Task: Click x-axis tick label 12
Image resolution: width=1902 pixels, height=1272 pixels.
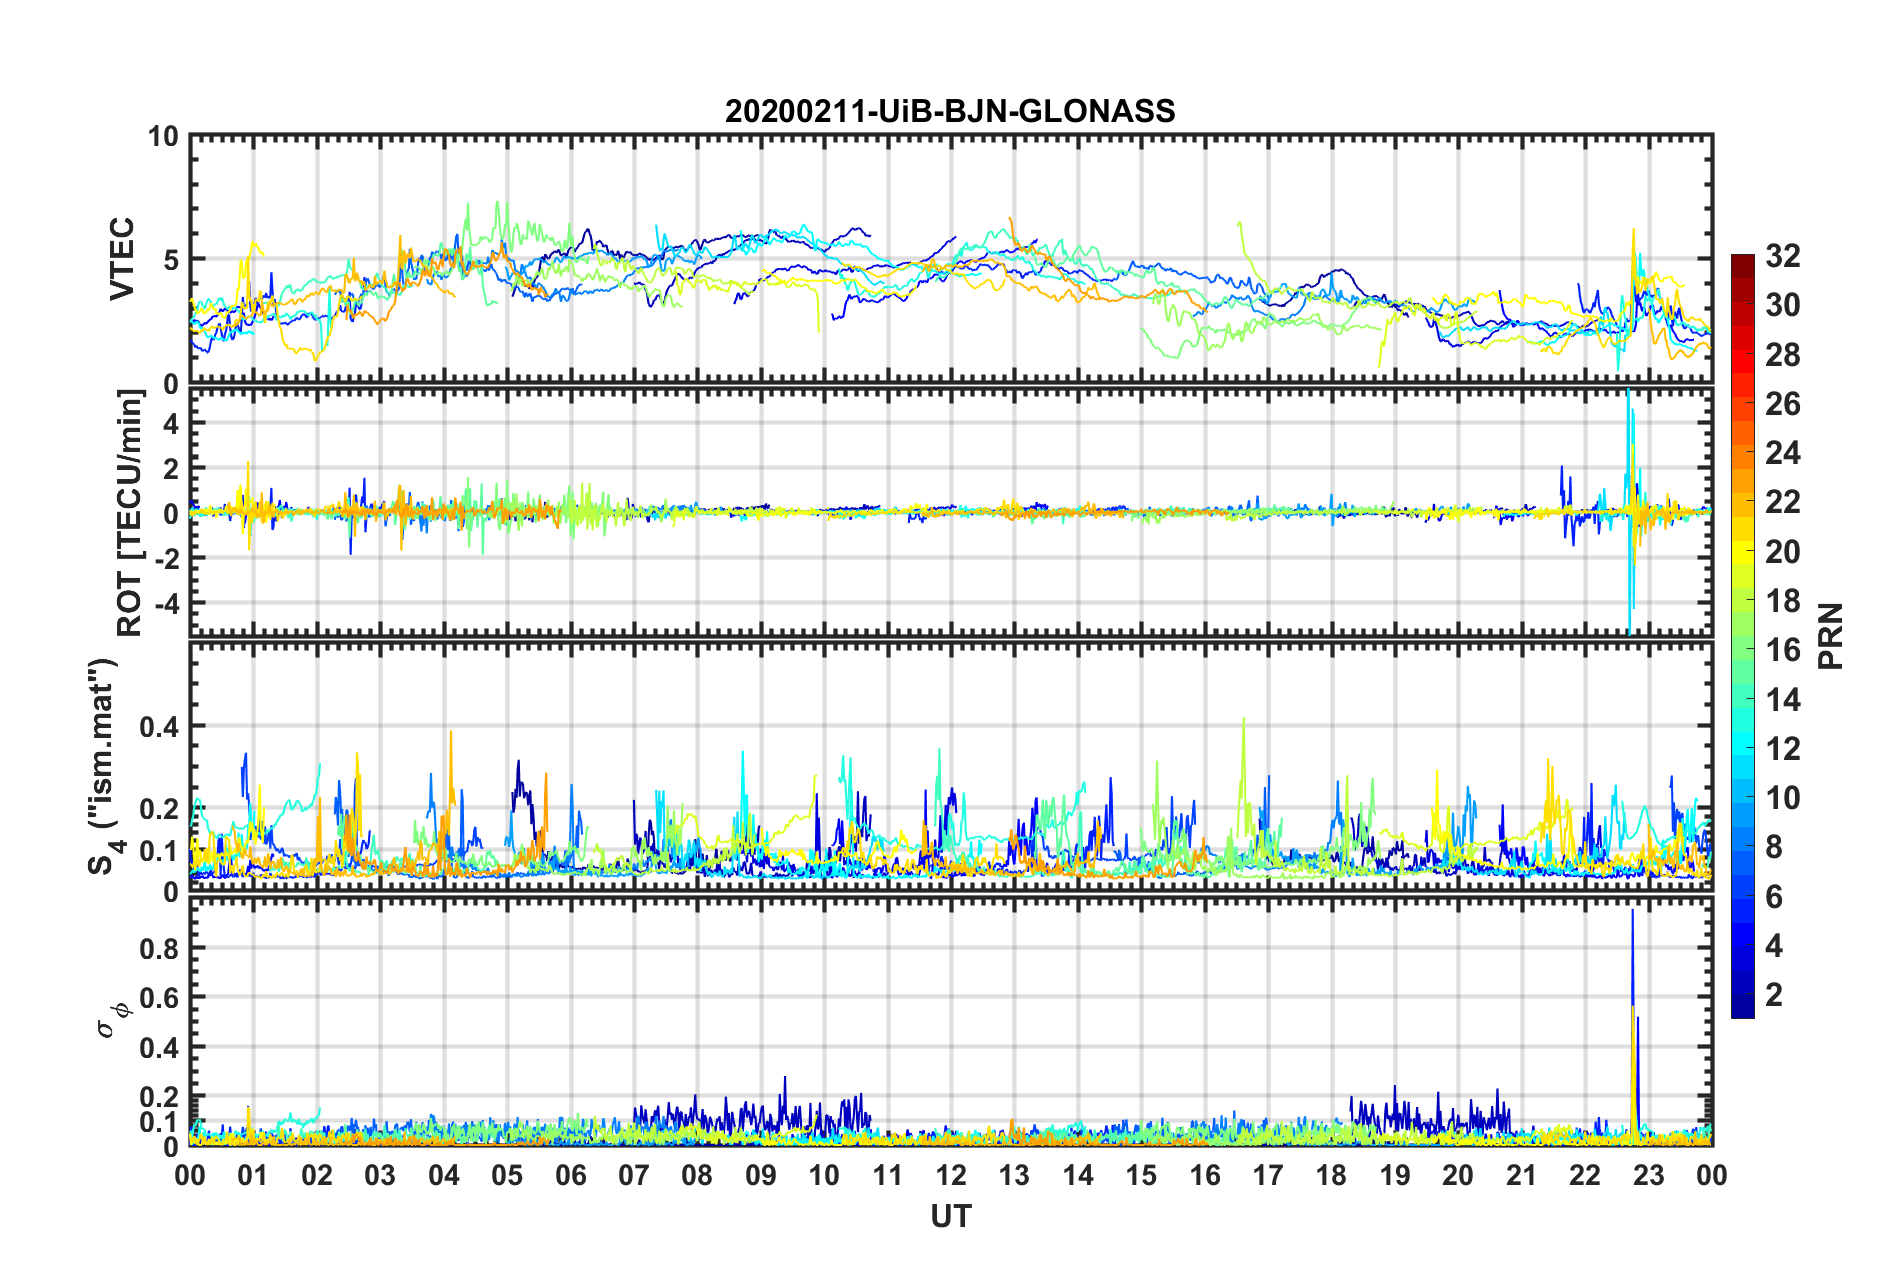Action: pos(950,1175)
